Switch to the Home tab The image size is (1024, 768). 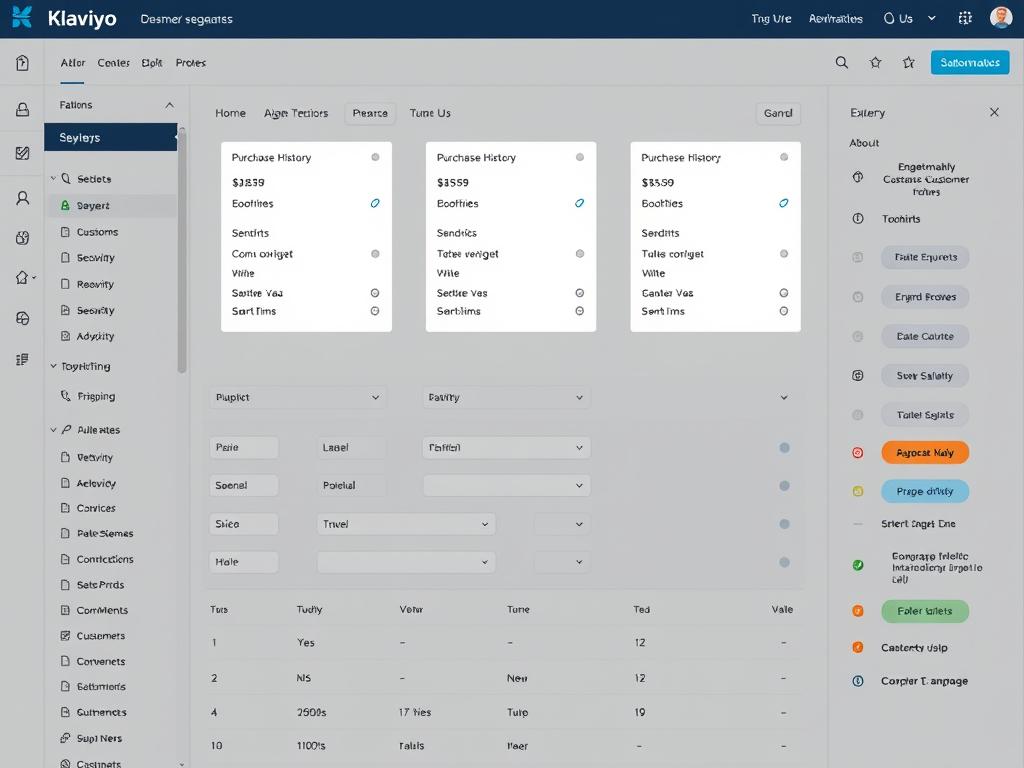(x=230, y=113)
